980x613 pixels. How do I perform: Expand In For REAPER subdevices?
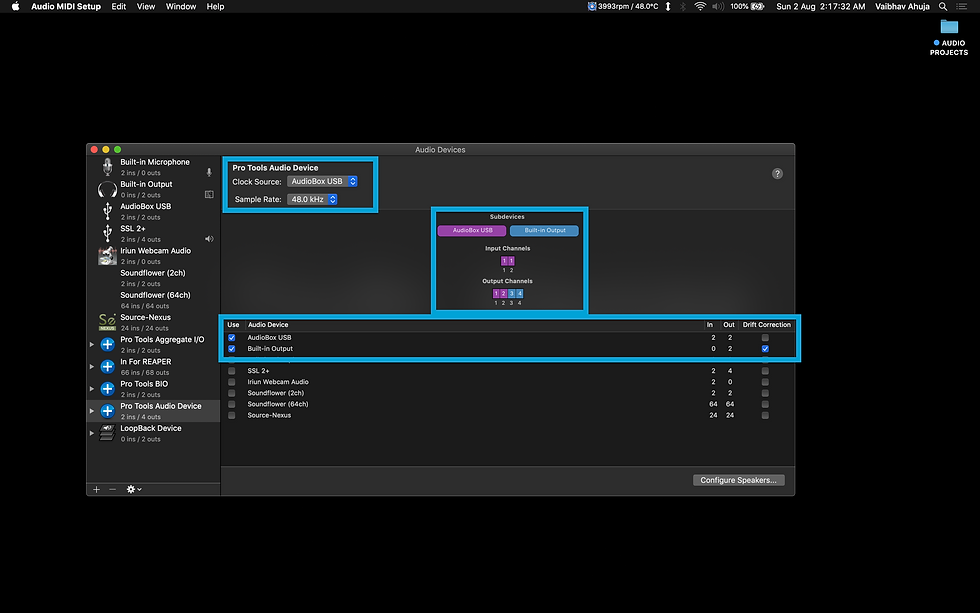coord(92,366)
